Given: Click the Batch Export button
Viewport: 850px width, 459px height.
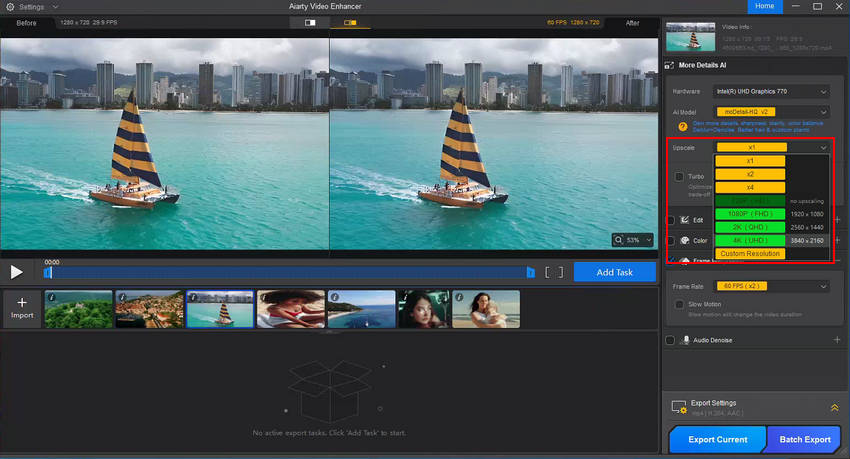Looking at the screenshot, I should click(804, 439).
